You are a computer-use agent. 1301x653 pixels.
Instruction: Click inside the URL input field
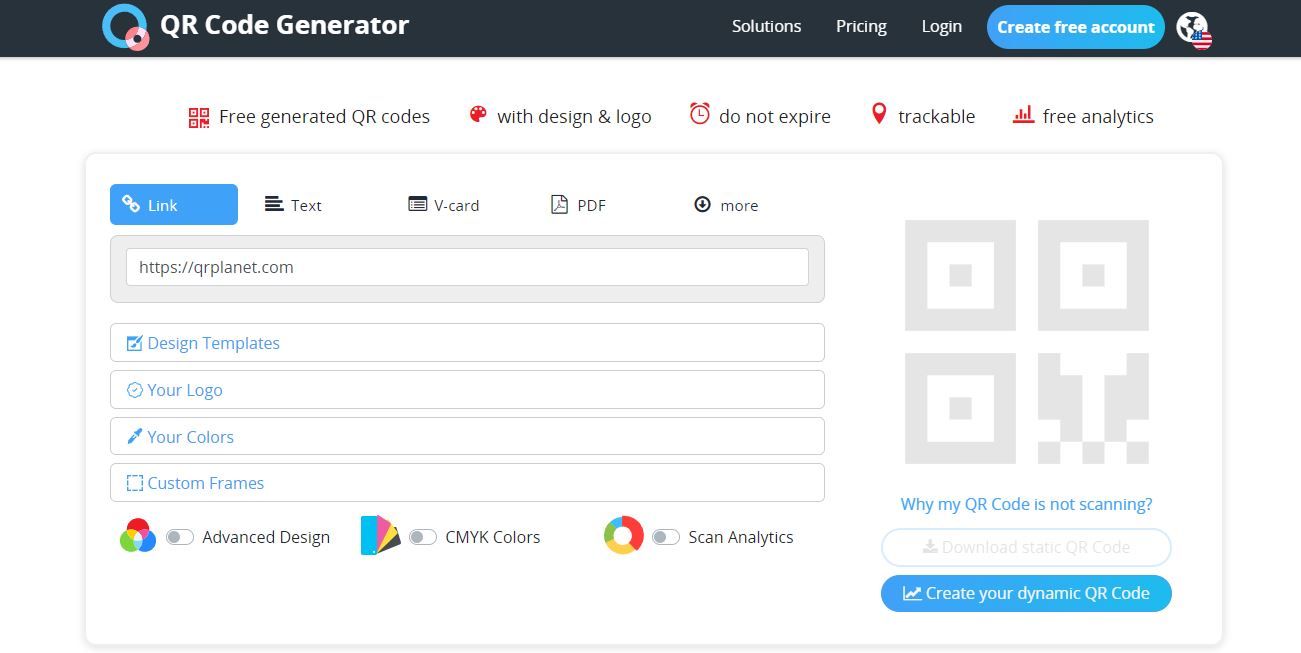tap(466, 267)
